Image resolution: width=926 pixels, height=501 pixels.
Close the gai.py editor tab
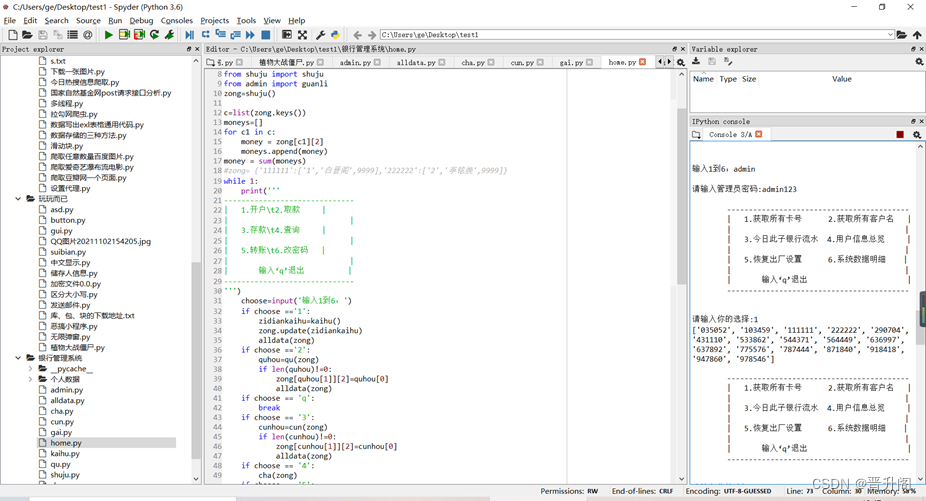[589, 62]
